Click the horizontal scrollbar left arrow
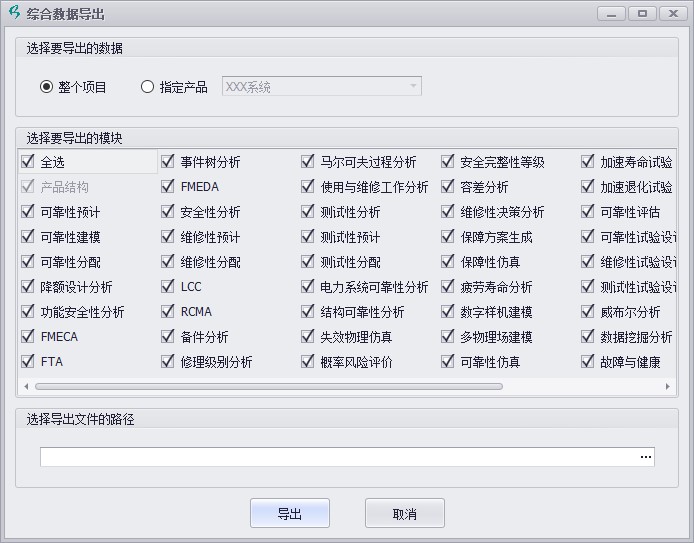The height and width of the screenshot is (543, 694). click(25, 386)
